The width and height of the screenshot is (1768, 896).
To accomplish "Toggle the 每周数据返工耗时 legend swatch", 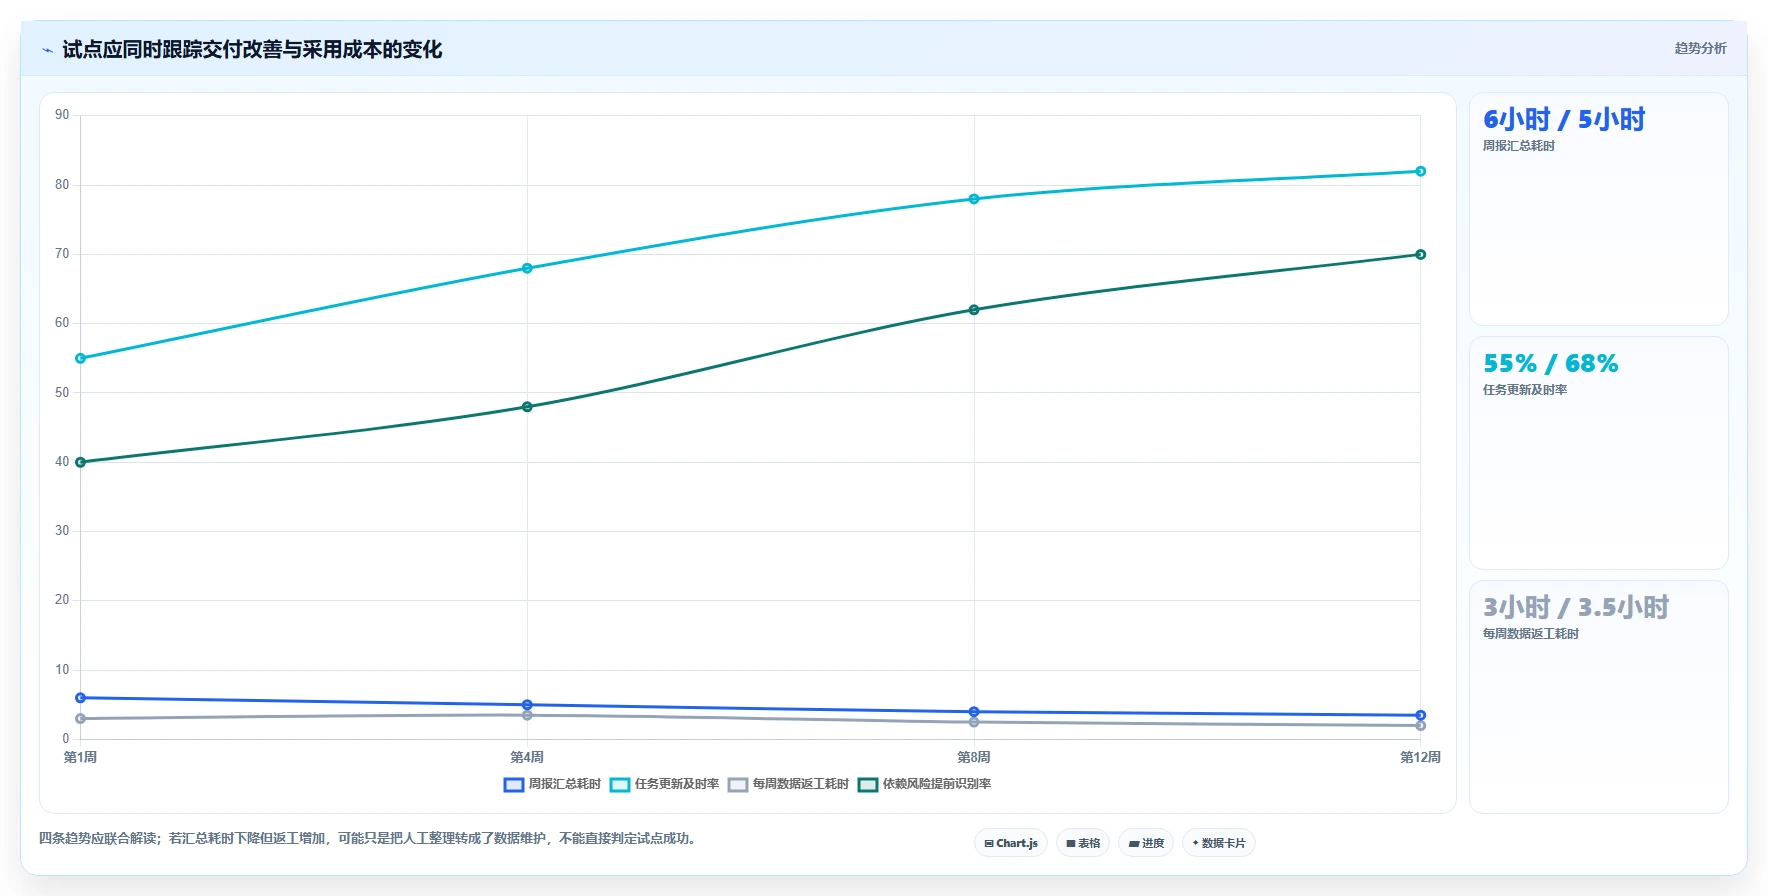I will [x=738, y=785].
